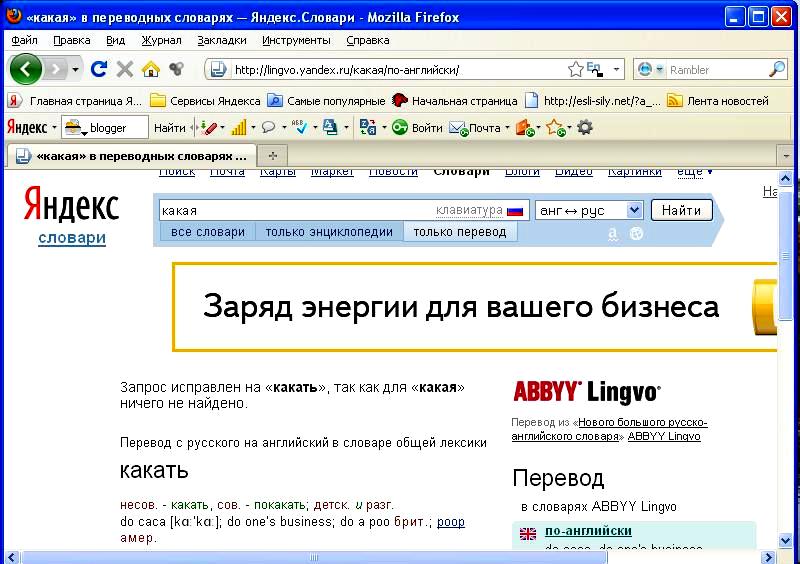Click the translation dictionary icon on Yandex toolbar
The image size is (800, 564).
367,127
